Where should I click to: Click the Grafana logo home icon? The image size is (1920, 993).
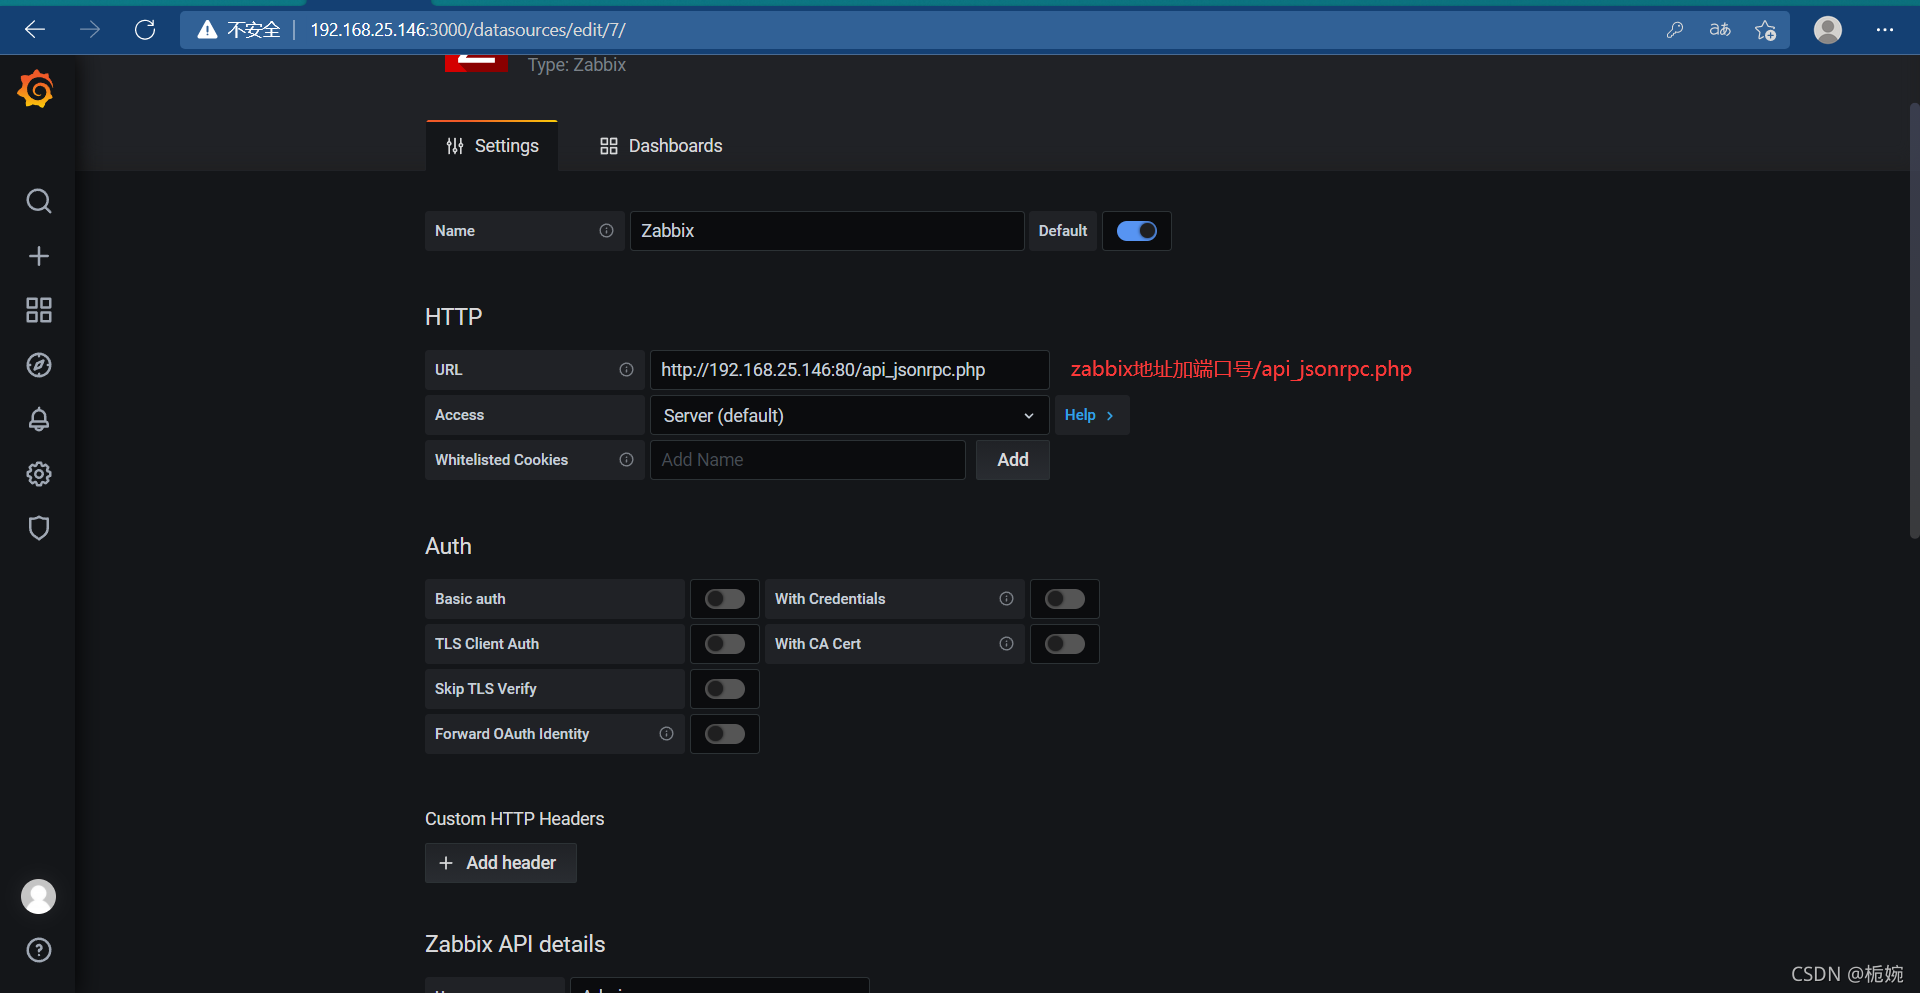36,89
